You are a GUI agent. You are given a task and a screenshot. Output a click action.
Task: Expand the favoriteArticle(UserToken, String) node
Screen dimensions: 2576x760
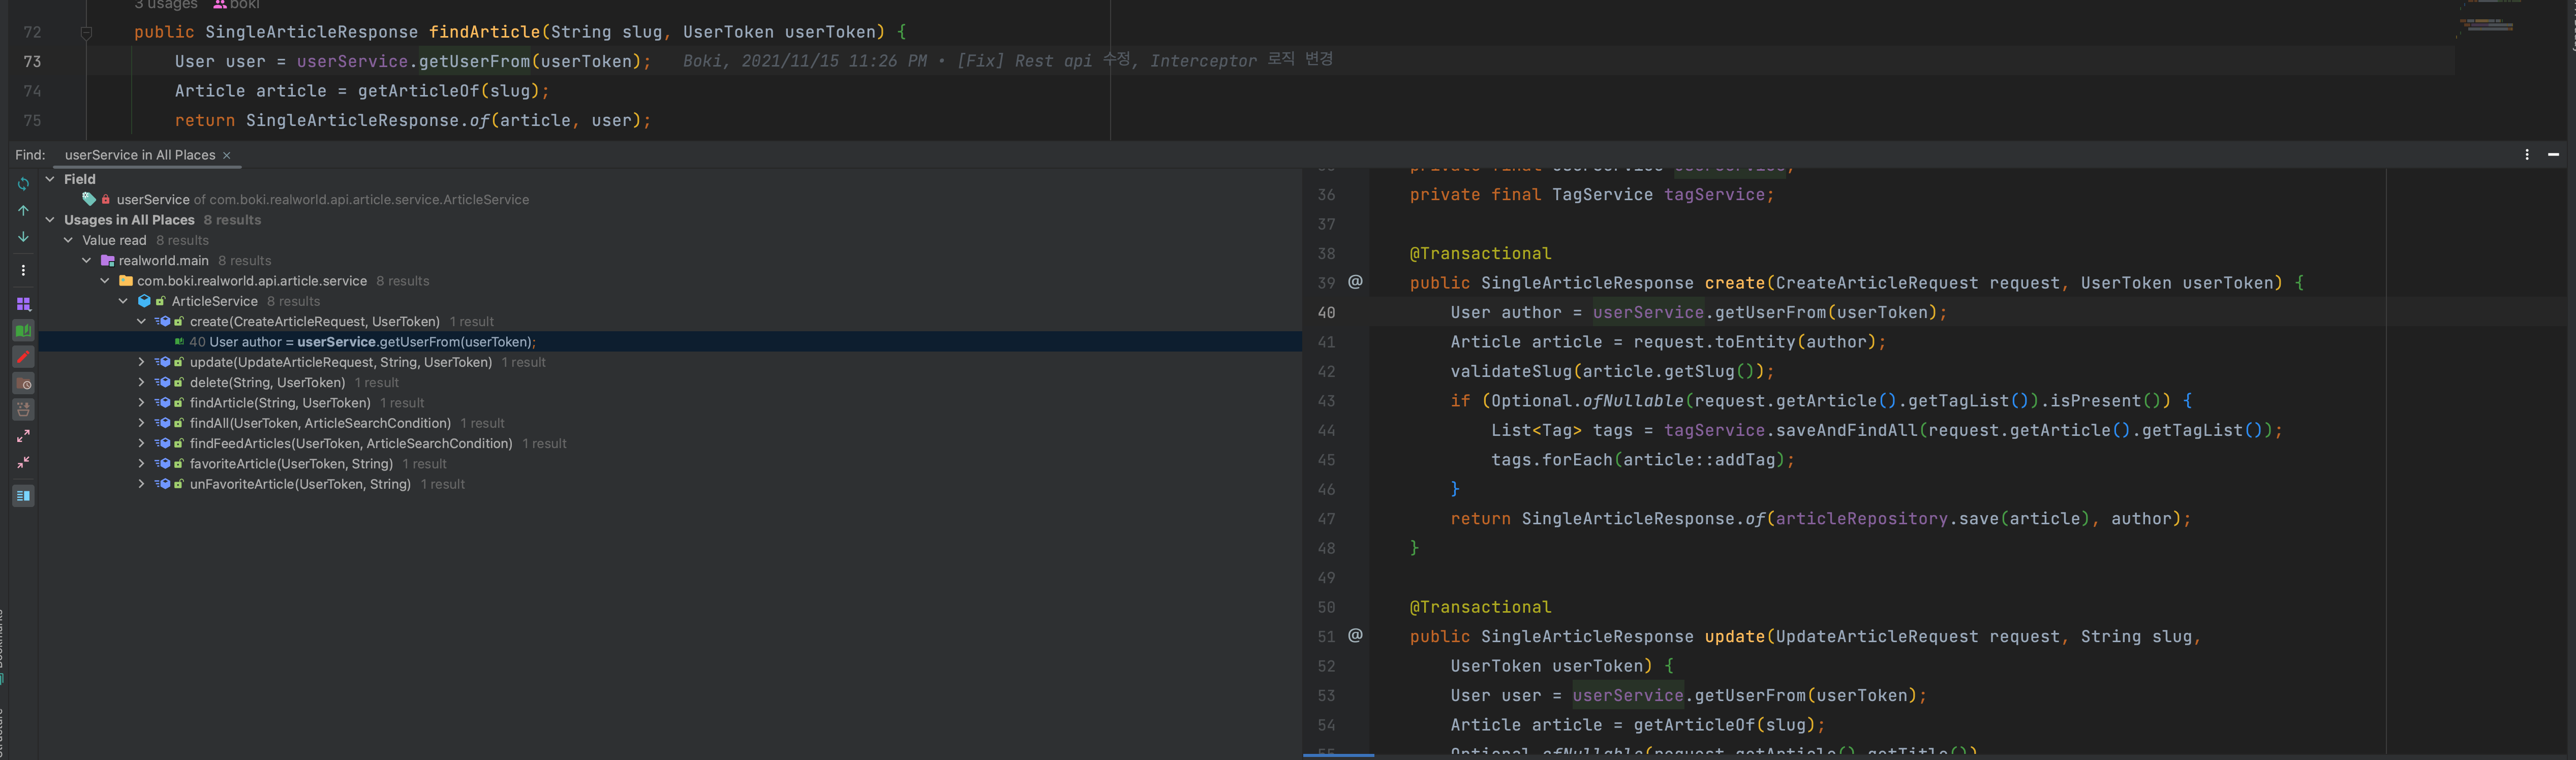141,464
